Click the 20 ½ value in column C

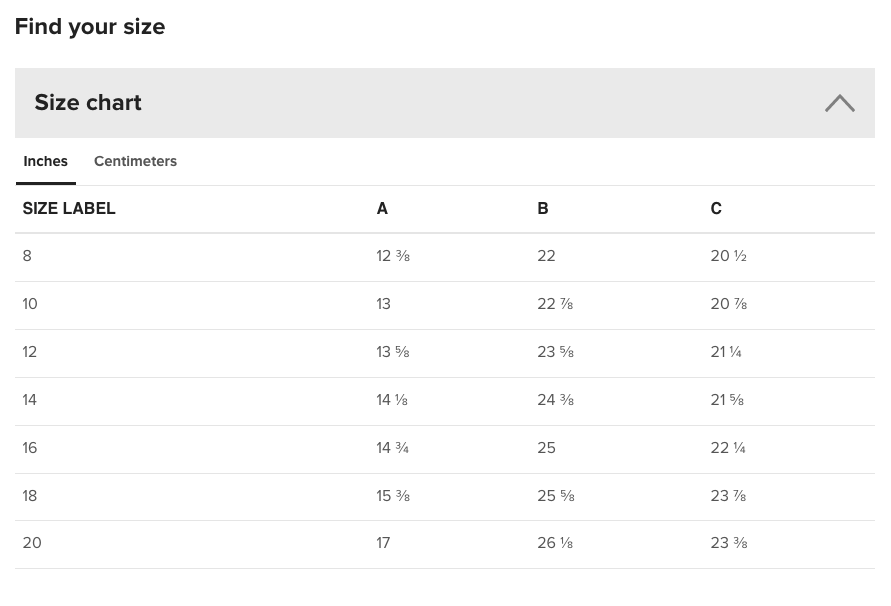728,256
